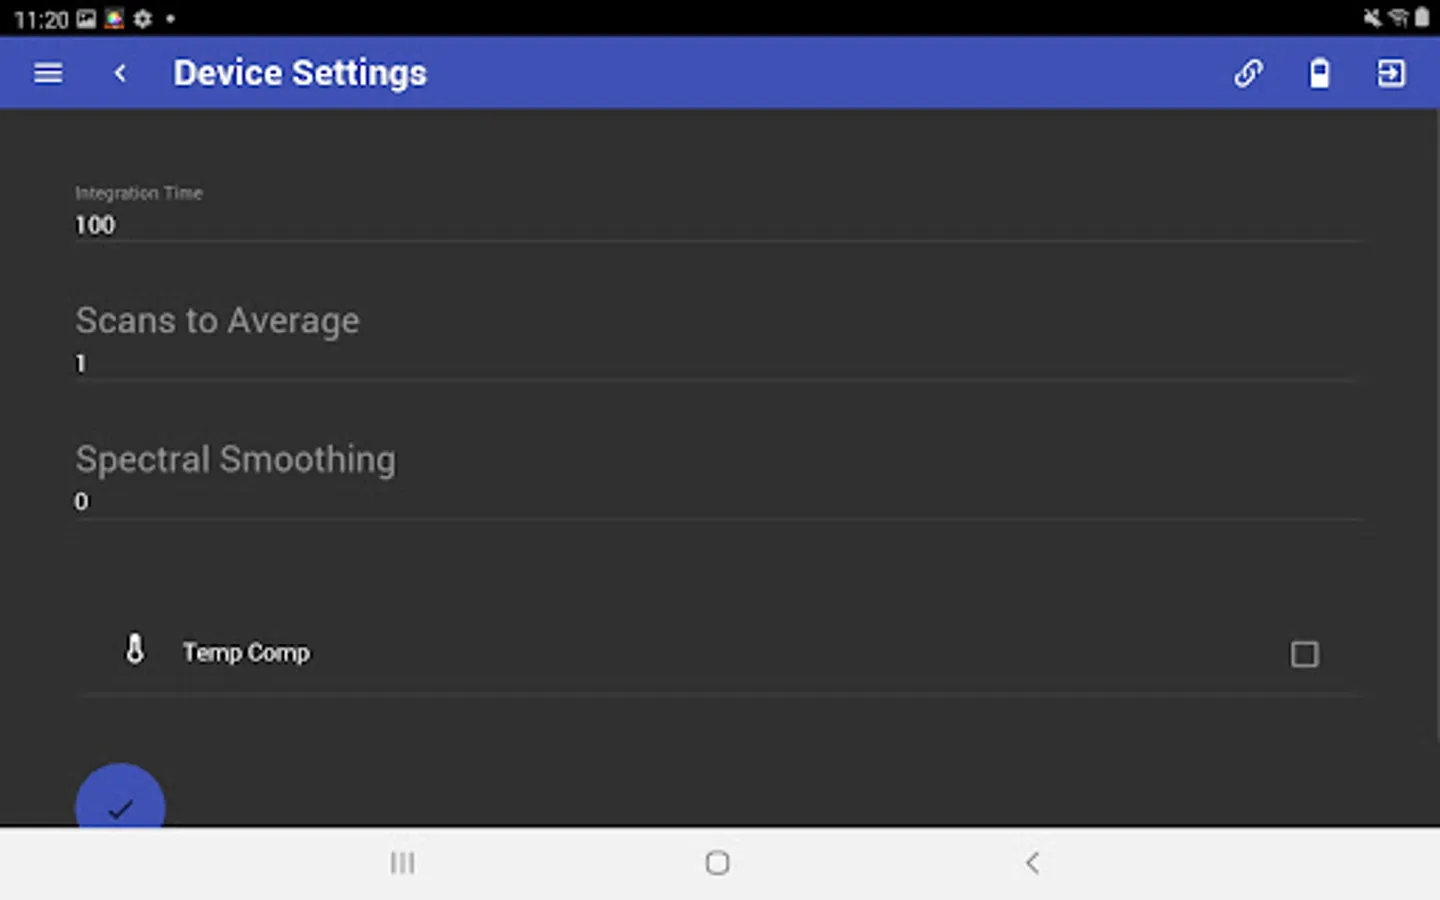Viewport: 1440px width, 900px height.
Task: Open the hamburger navigation menu
Action: [48, 73]
